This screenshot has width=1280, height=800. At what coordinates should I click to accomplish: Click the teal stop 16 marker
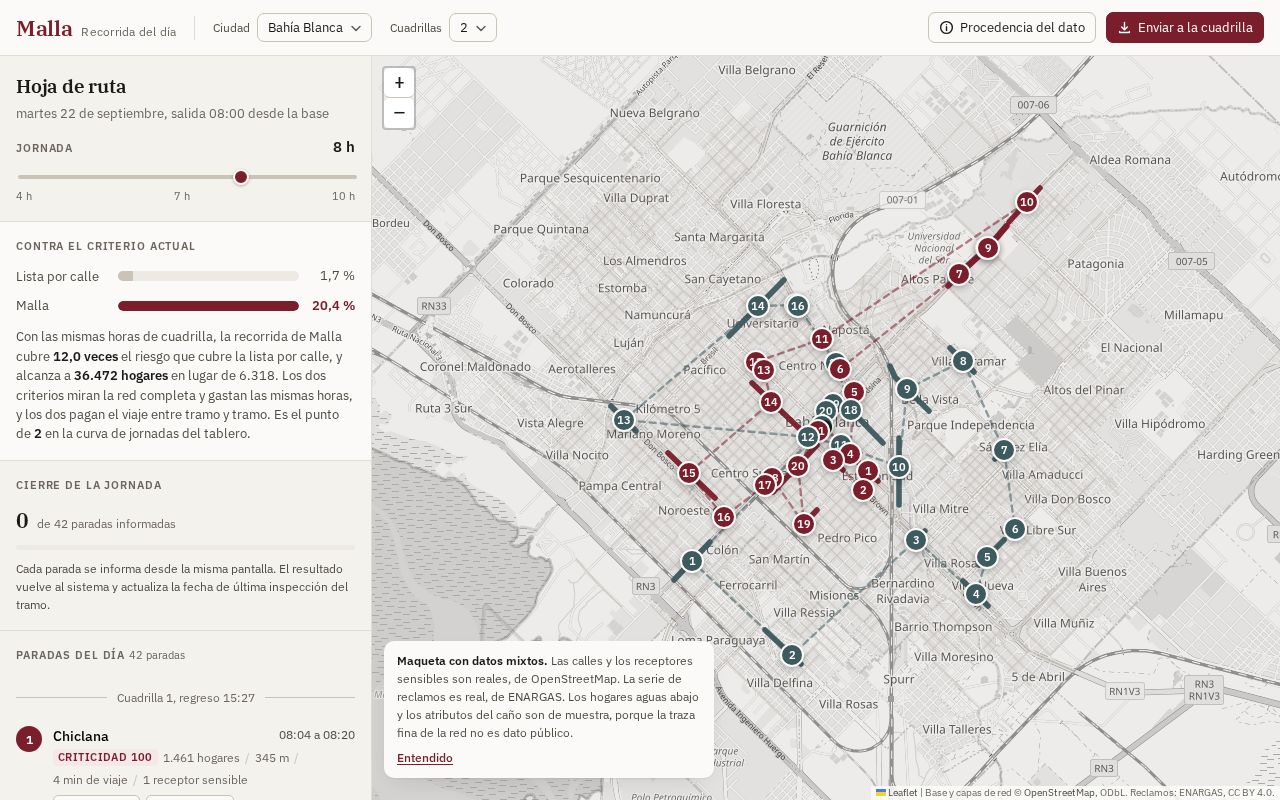(797, 306)
